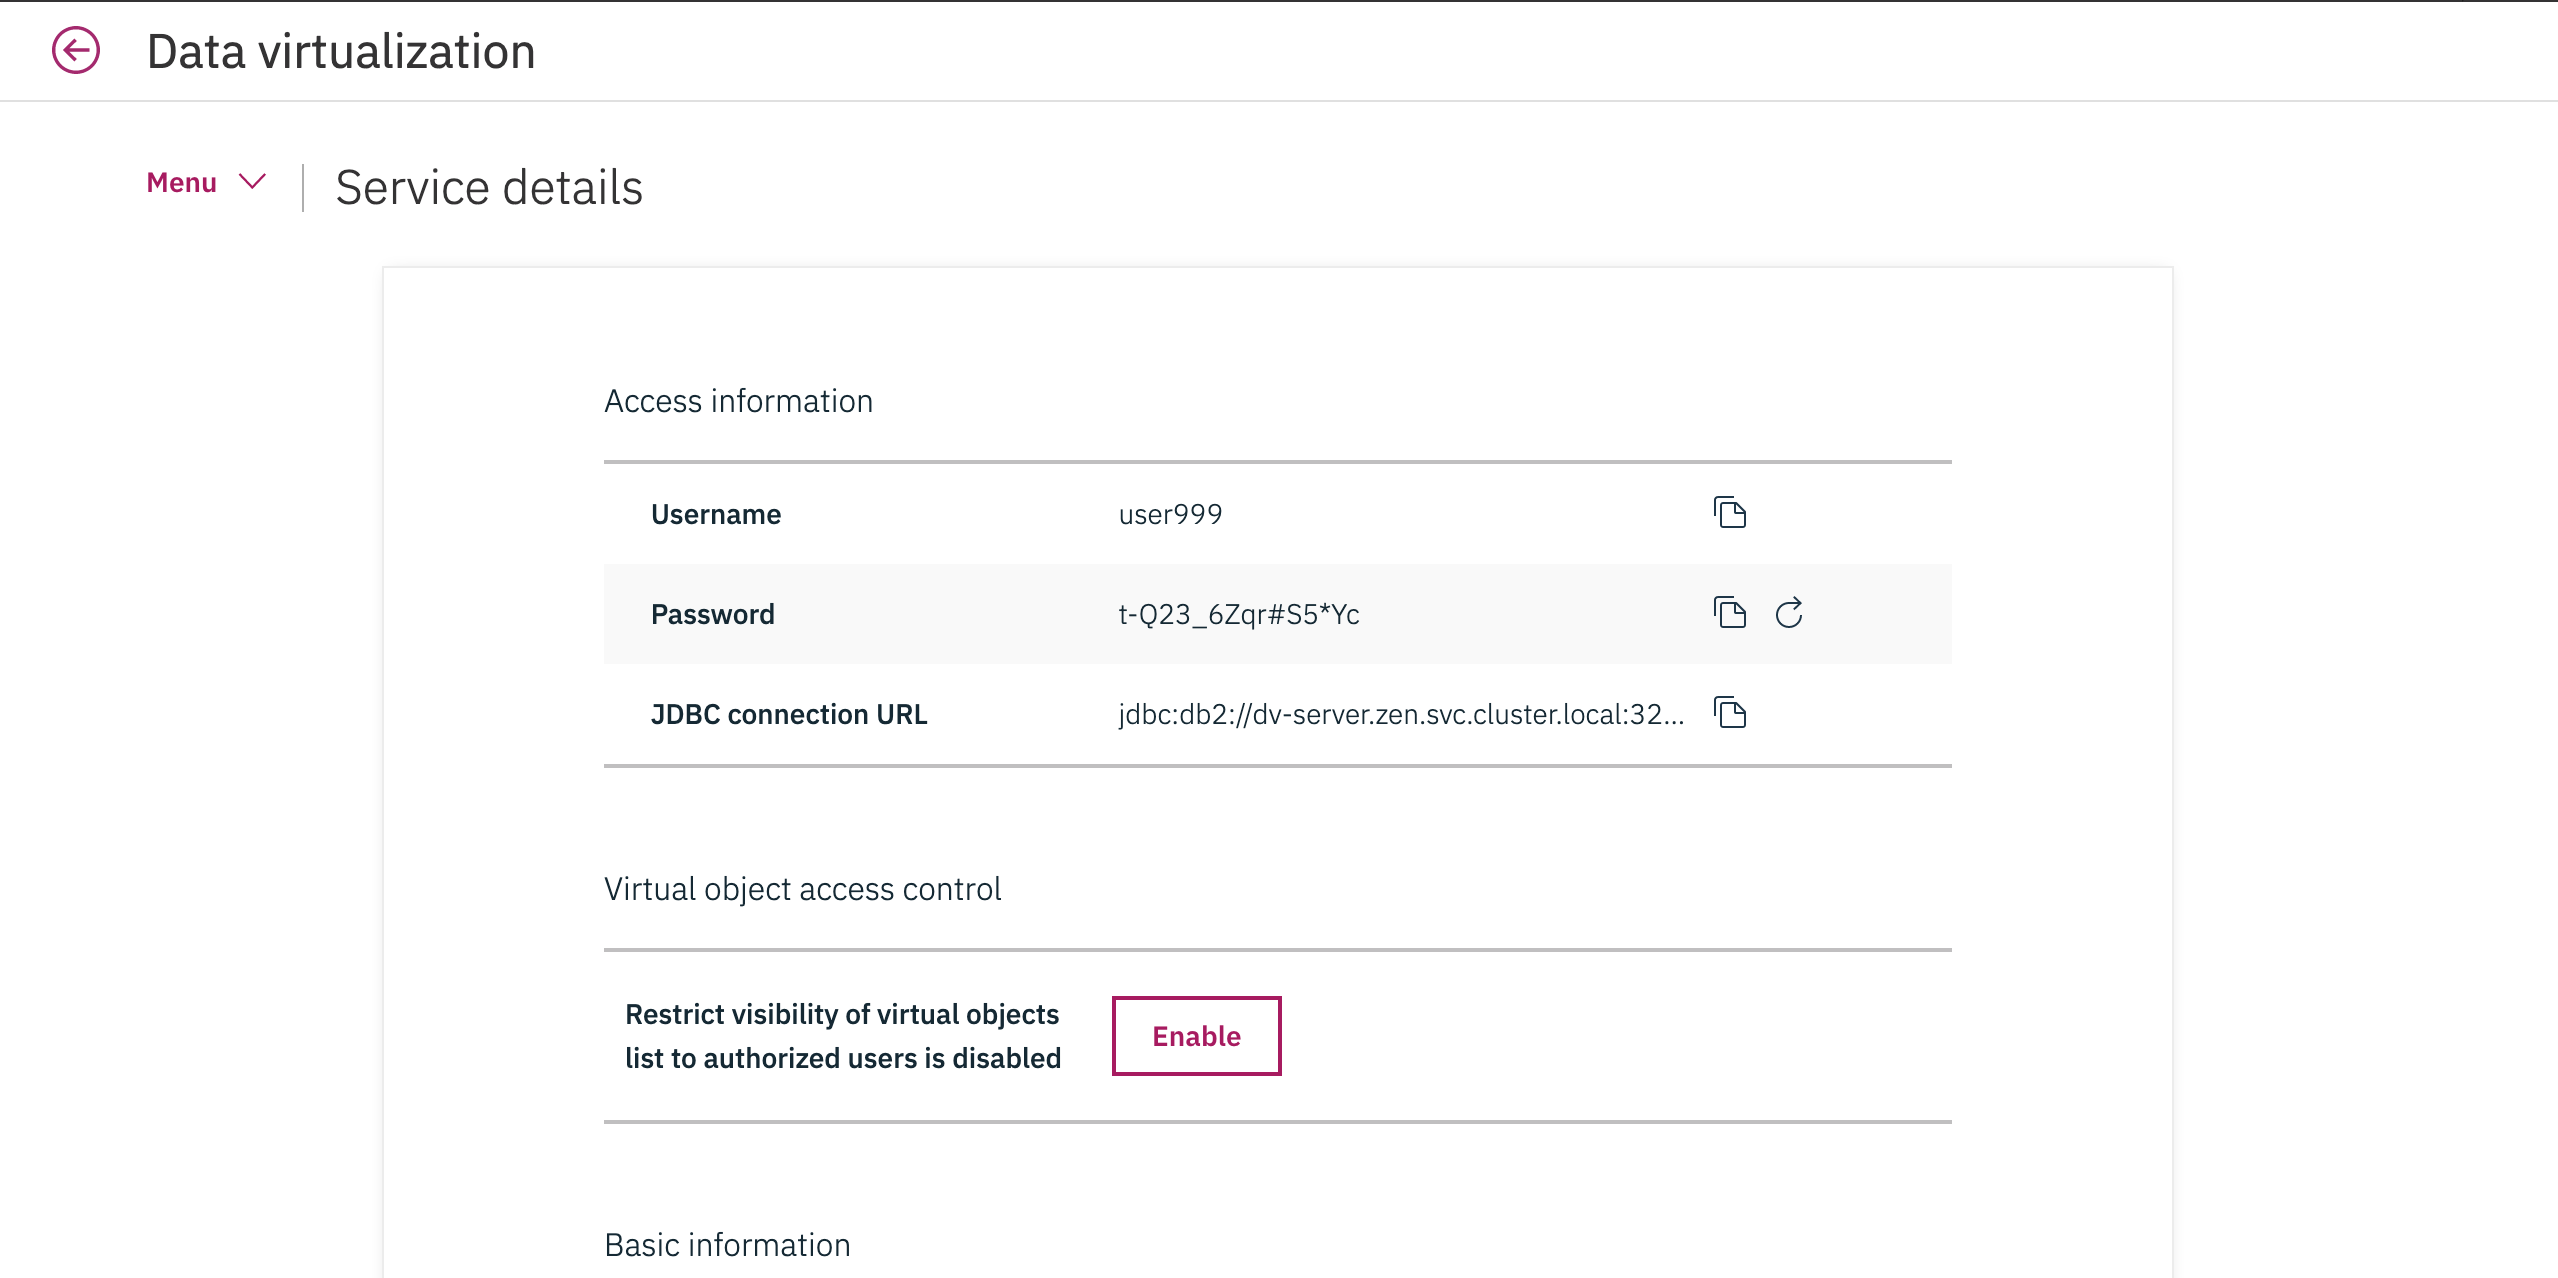The height and width of the screenshot is (1278, 2558).
Task: Click the Basic information section heading
Action: 727,1245
